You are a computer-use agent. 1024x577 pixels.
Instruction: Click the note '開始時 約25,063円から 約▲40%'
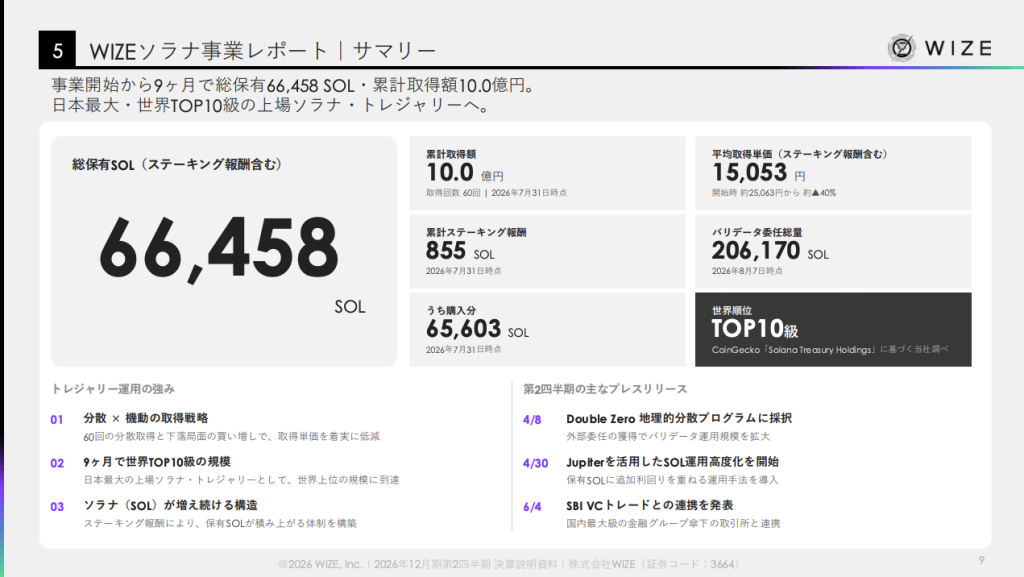(x=774, y=193)
